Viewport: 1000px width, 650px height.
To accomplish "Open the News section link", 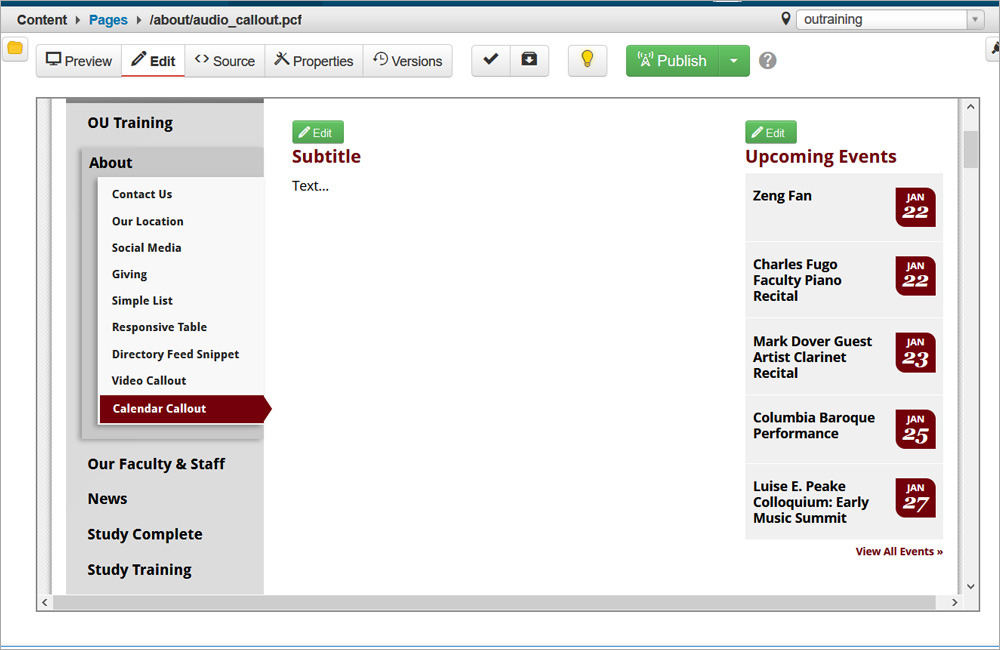I will (x=107, y=499).
